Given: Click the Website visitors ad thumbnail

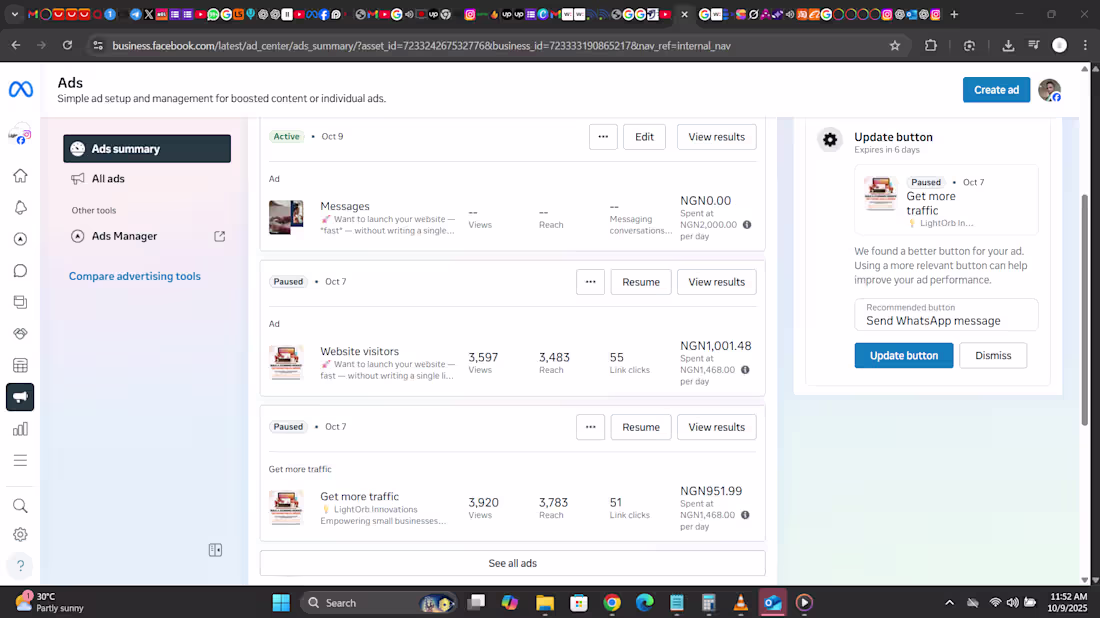Looking at the screenshot, I should click(286, 363).
